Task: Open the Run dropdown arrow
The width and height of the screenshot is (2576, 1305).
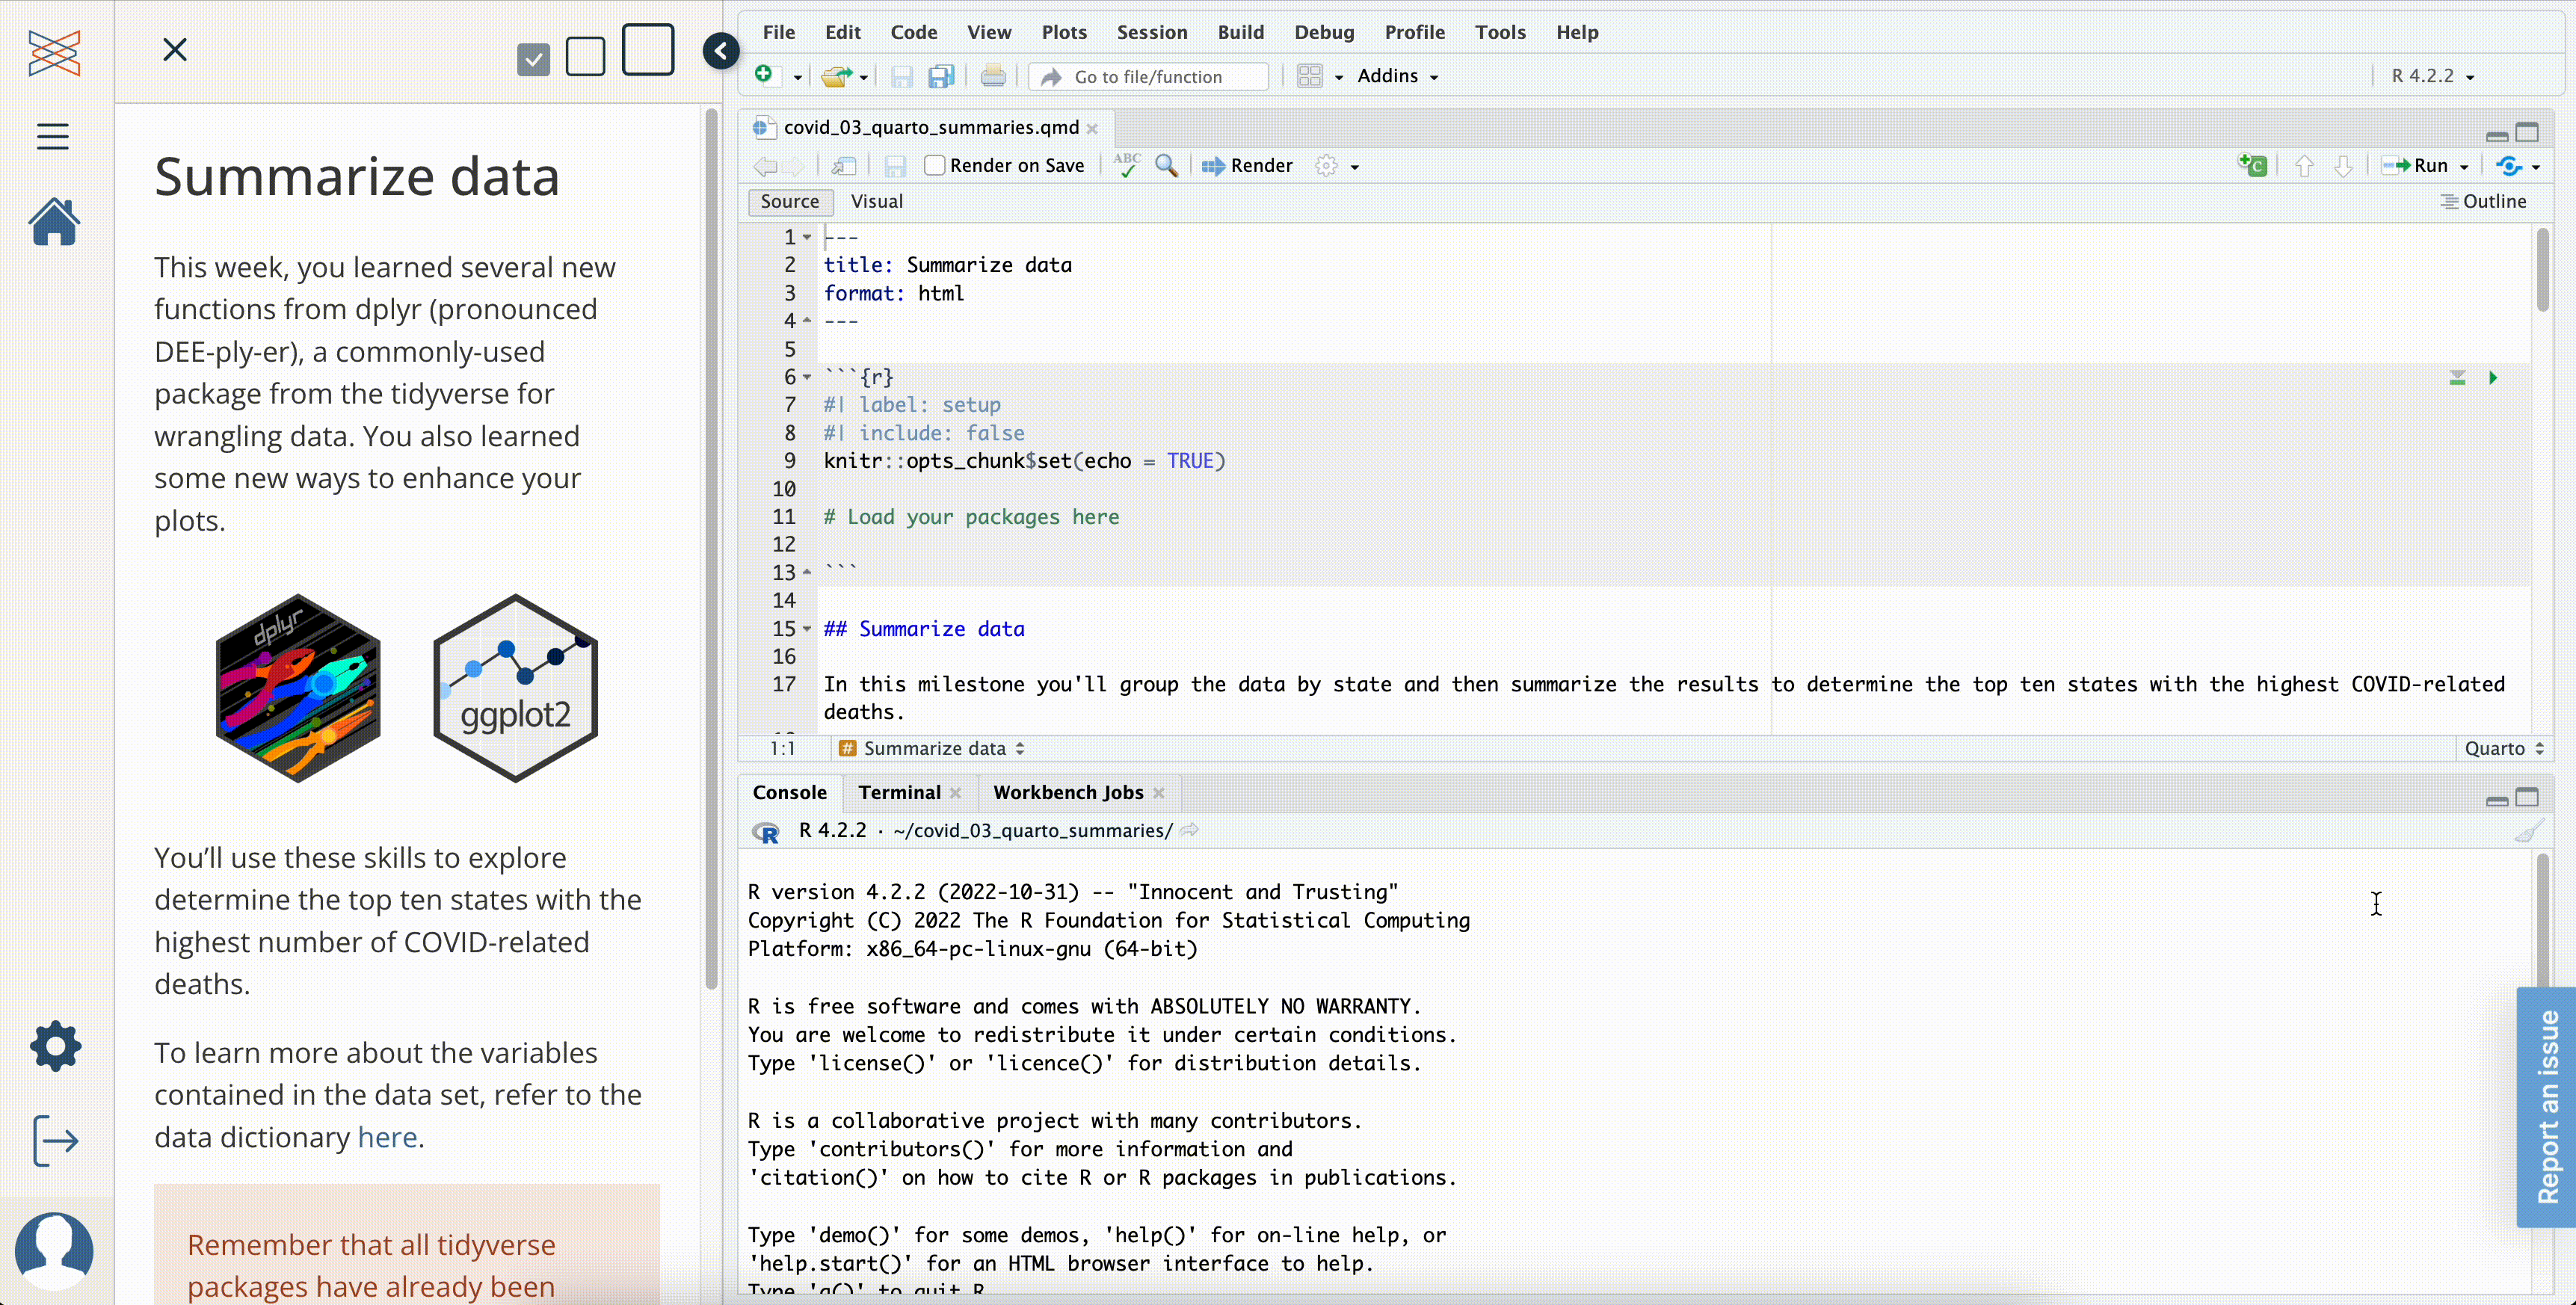Action: coord(2464,167)
